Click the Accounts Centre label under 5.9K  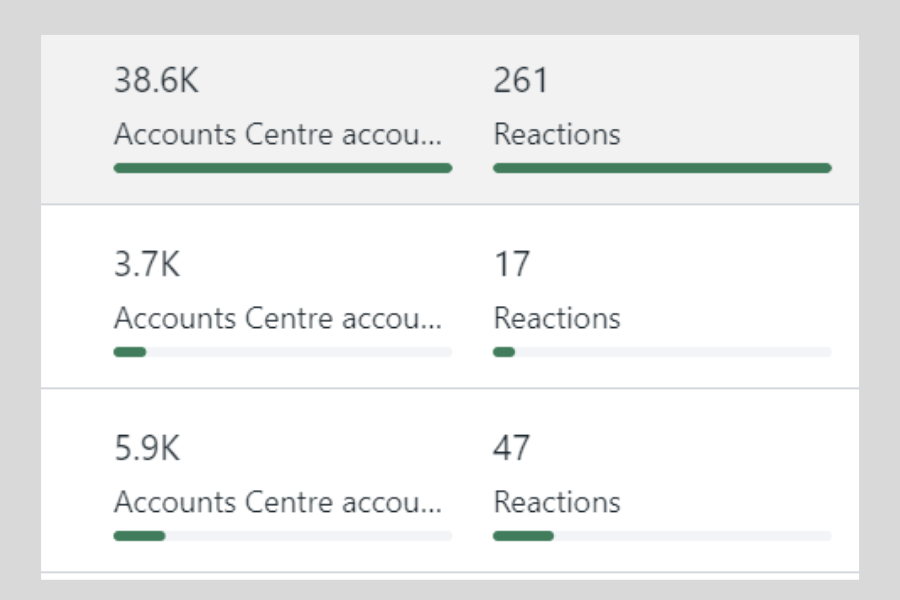278,502
